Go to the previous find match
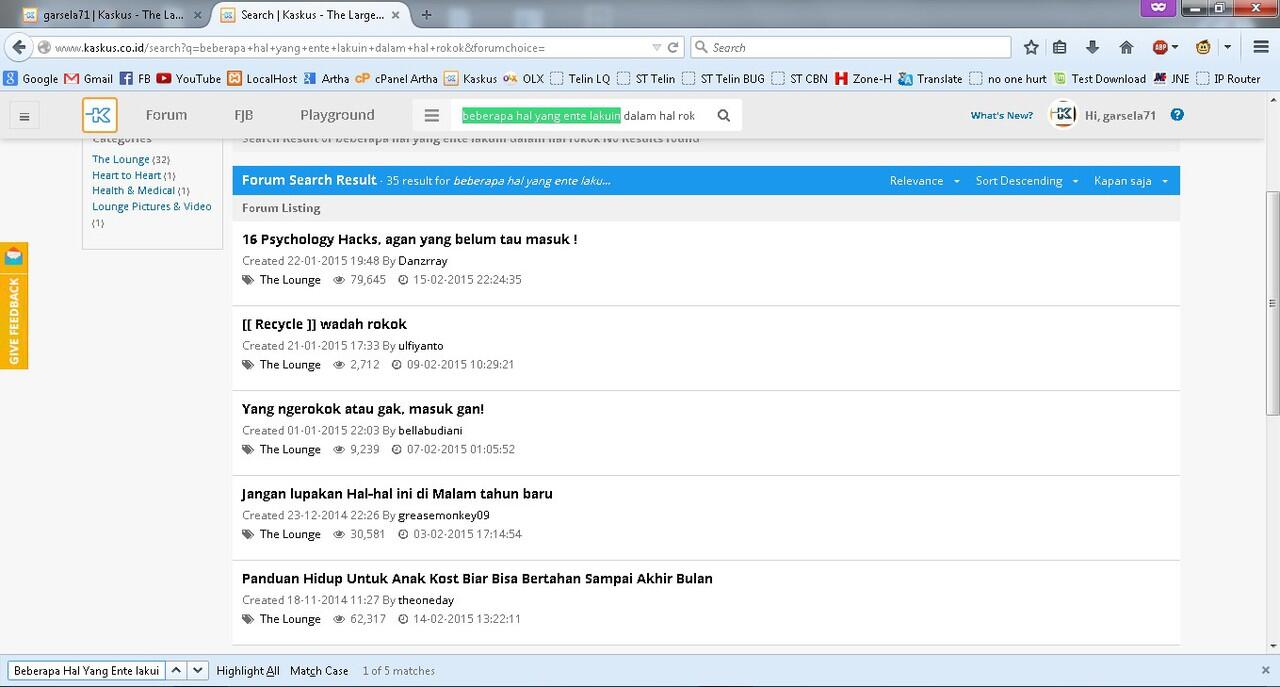The width and height of the screenshot is (1280, 687). (175, 670)
